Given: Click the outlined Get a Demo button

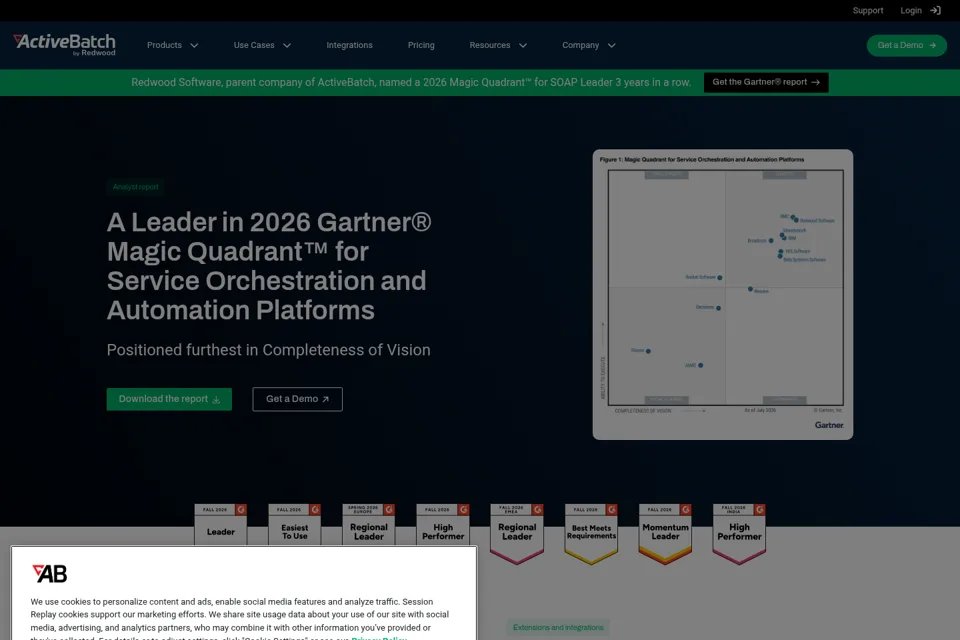Looking at the screenshot, I should [x=297, y=399].
